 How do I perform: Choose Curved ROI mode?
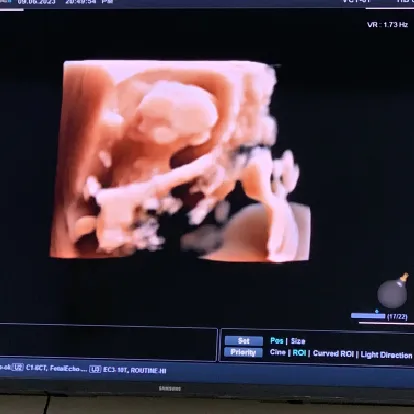(x=333, y=354)
